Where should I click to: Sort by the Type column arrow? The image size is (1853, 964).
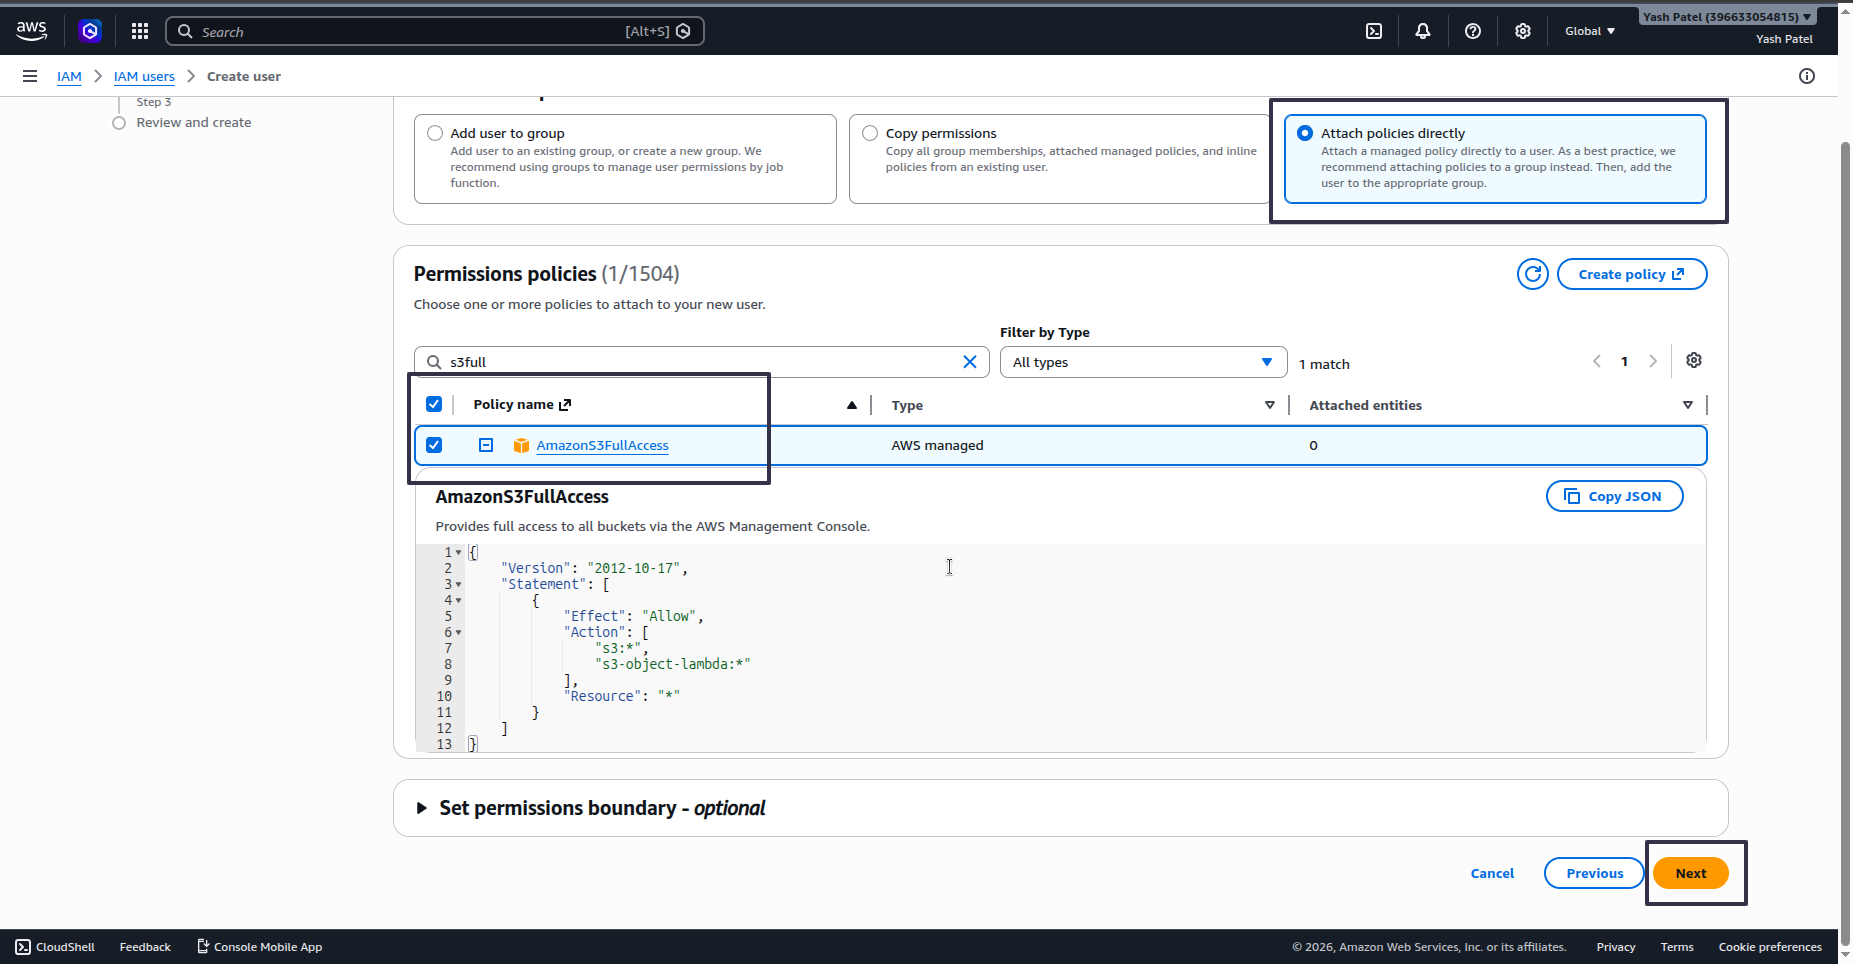pos(1270,405)
